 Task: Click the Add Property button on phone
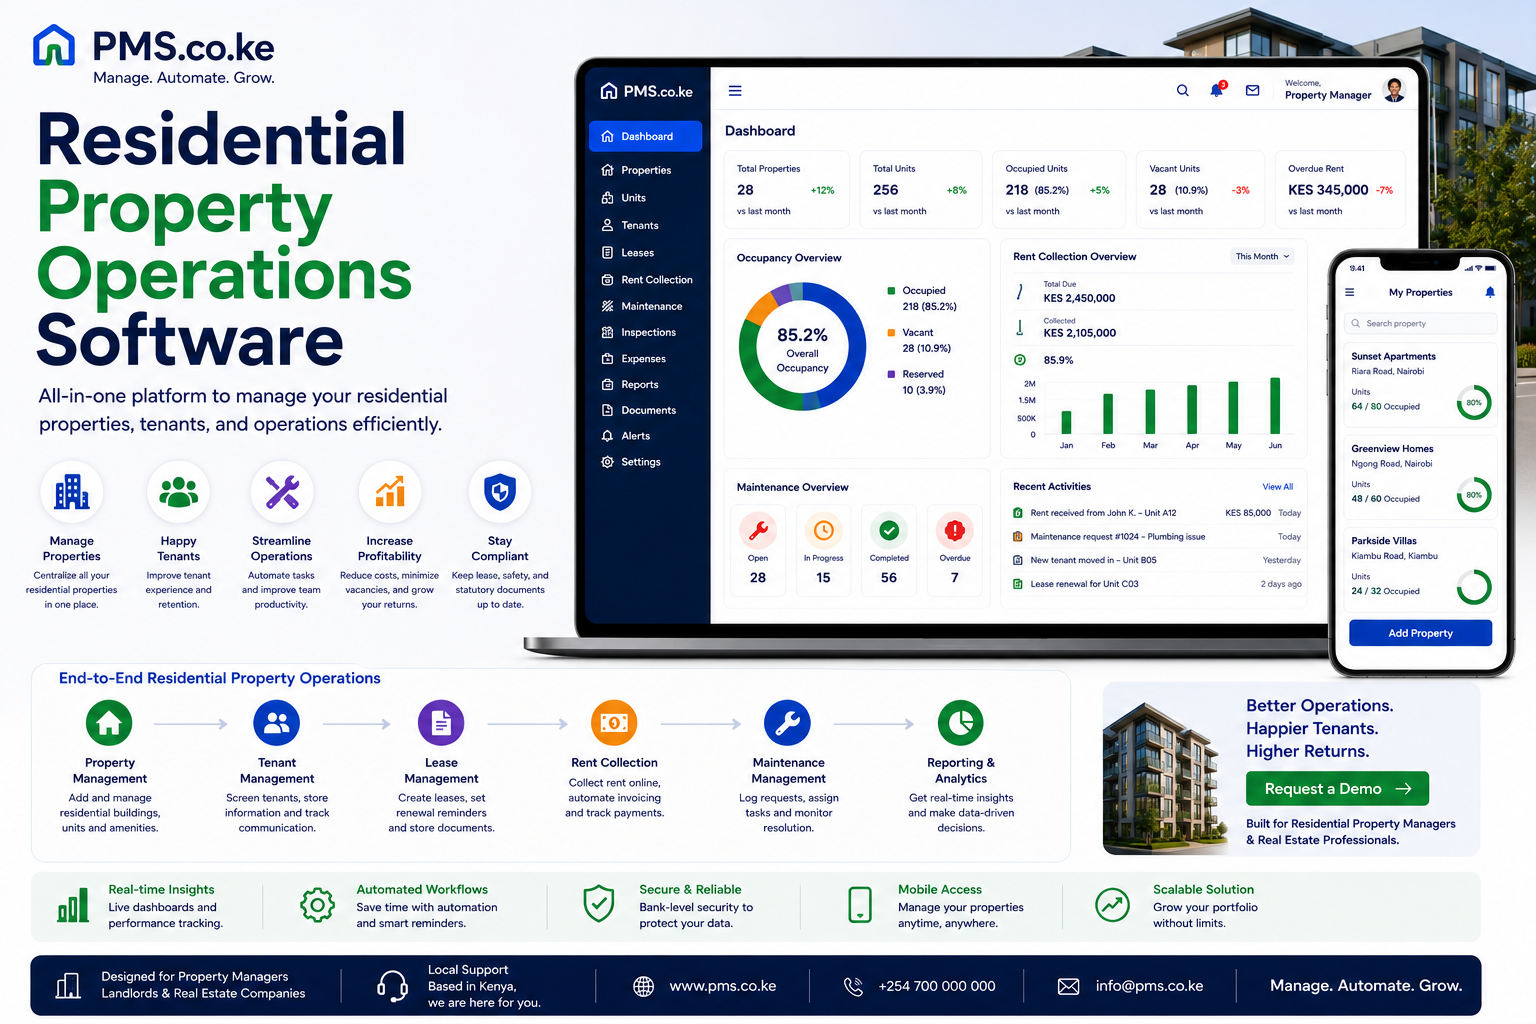click(x=1420, y=633)
